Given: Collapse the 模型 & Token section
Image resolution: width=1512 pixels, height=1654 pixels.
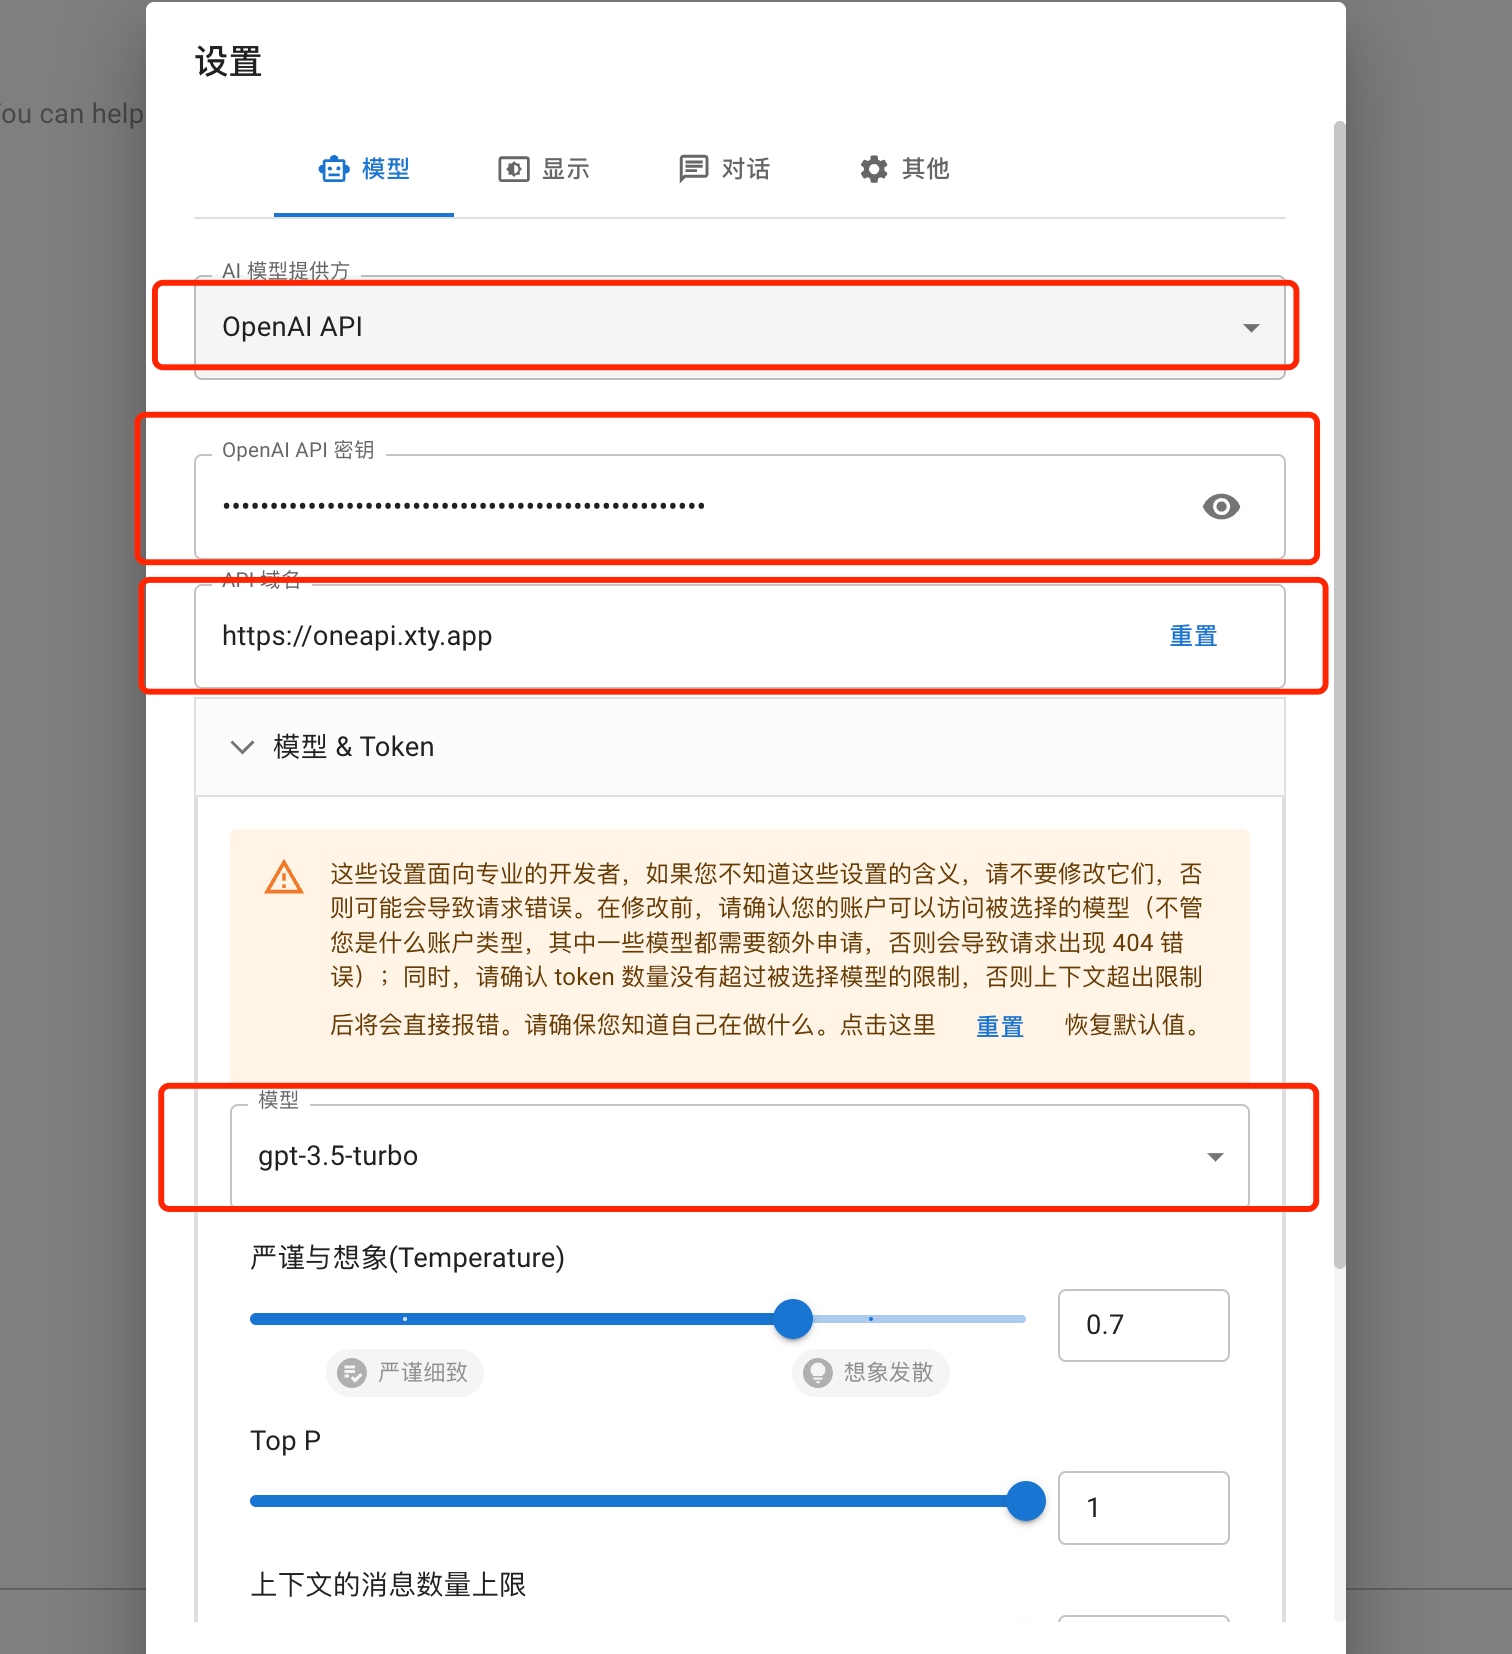Looking at the screenshot, I should (740, 747).
